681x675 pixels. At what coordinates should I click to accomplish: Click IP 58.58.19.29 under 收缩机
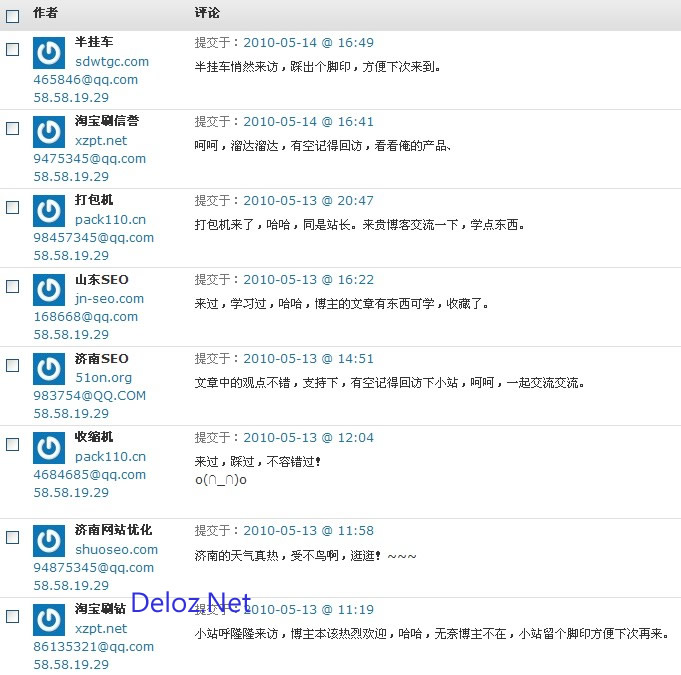pyautogui.click(x=71, y=493)
